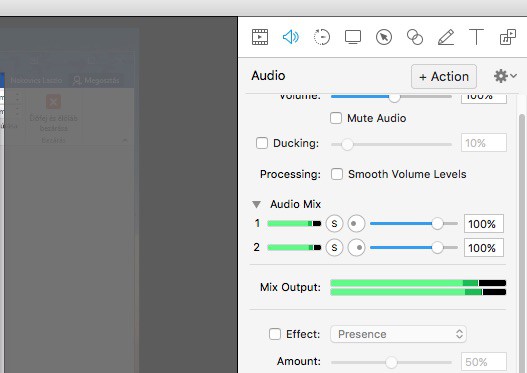
Task: Open the Video properties tab icon
Action: point(260,37)
